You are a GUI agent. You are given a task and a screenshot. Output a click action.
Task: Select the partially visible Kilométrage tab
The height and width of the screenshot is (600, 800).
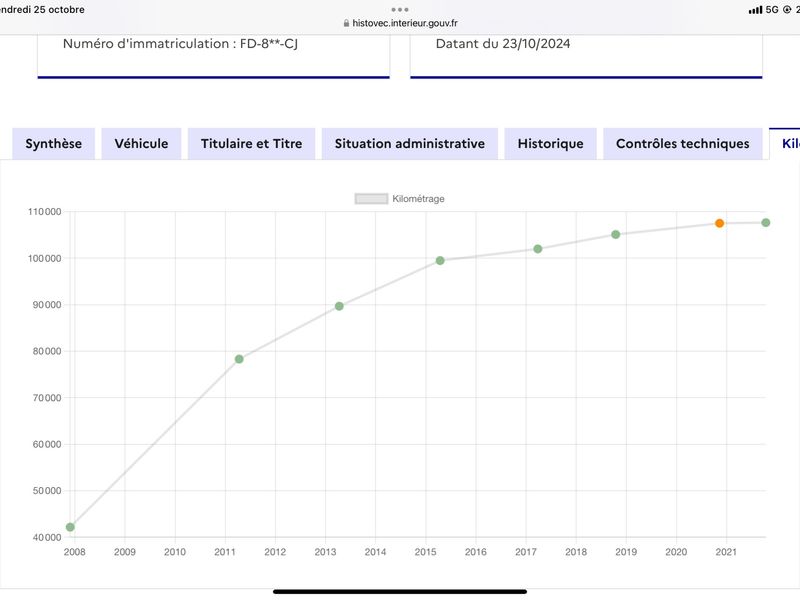786,144
